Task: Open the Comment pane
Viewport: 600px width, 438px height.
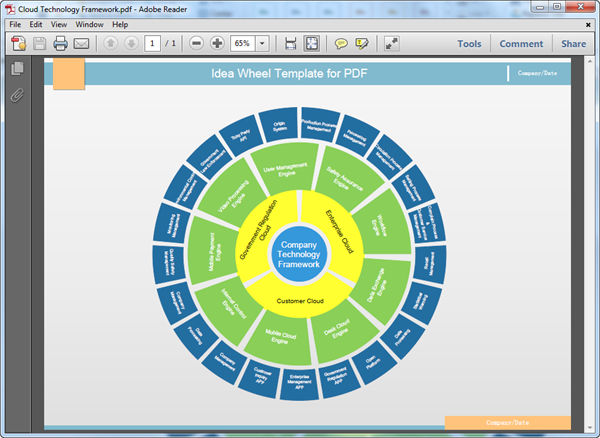Action: point(521,44)
